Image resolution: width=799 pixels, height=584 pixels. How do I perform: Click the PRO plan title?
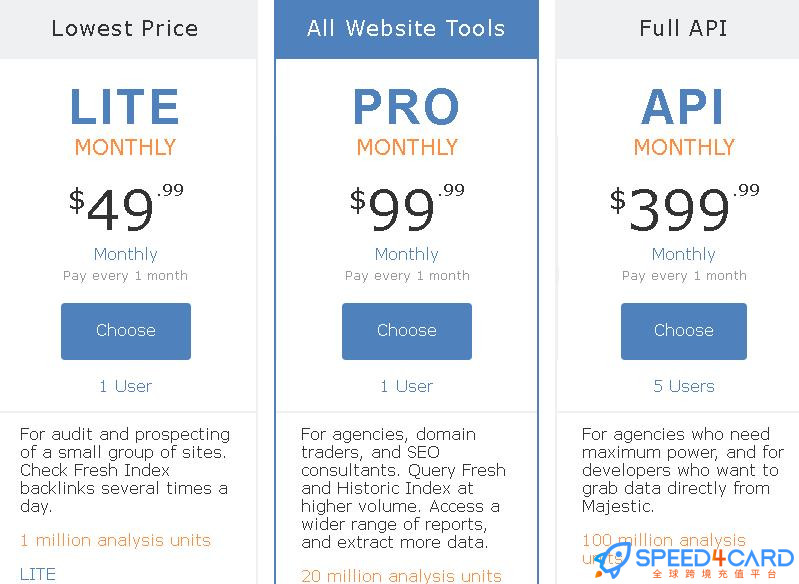click(406, 107)
